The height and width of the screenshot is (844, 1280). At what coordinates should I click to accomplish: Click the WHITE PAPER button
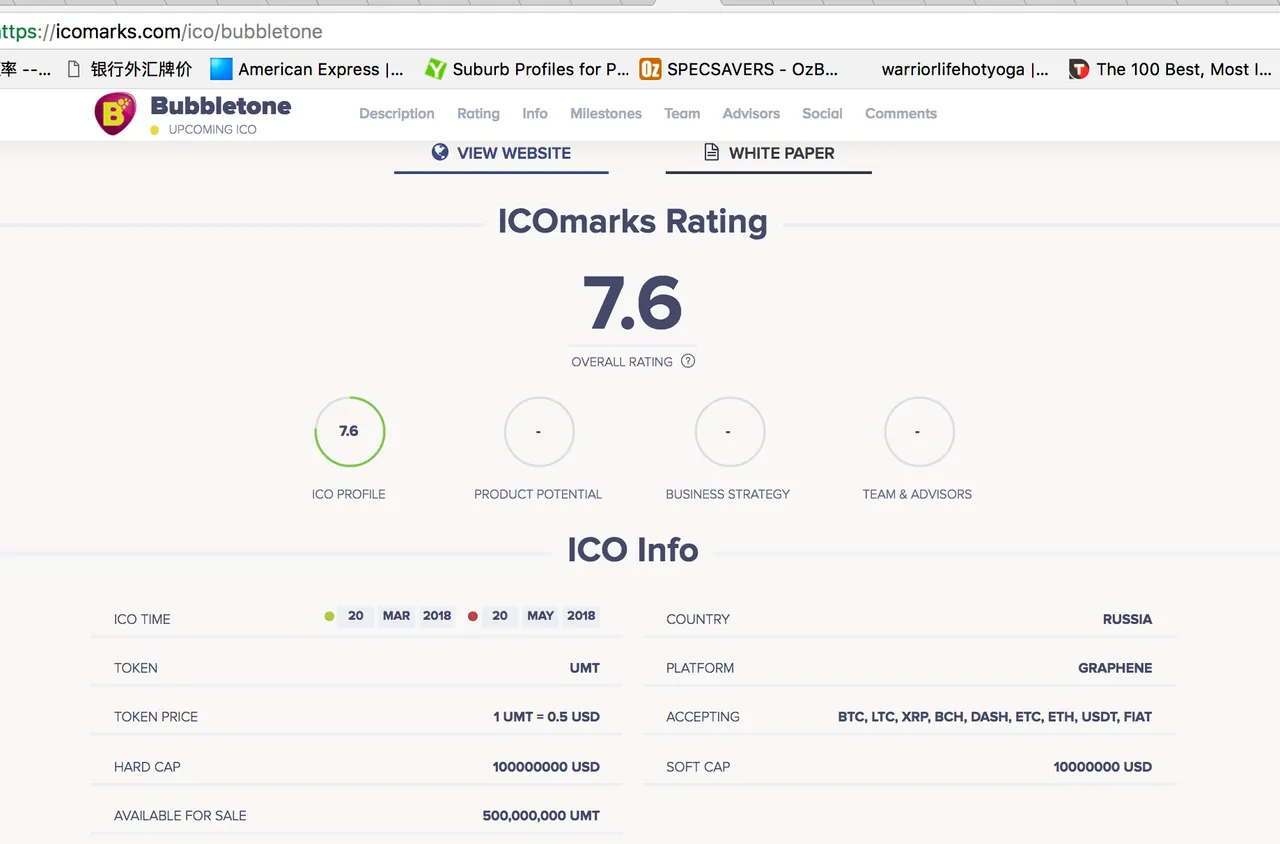769,154
